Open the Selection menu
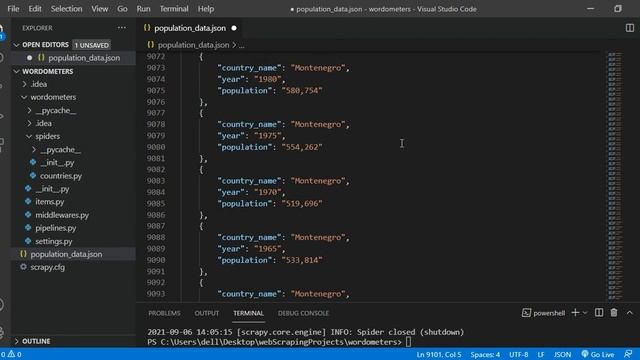 tap(66, 9)
